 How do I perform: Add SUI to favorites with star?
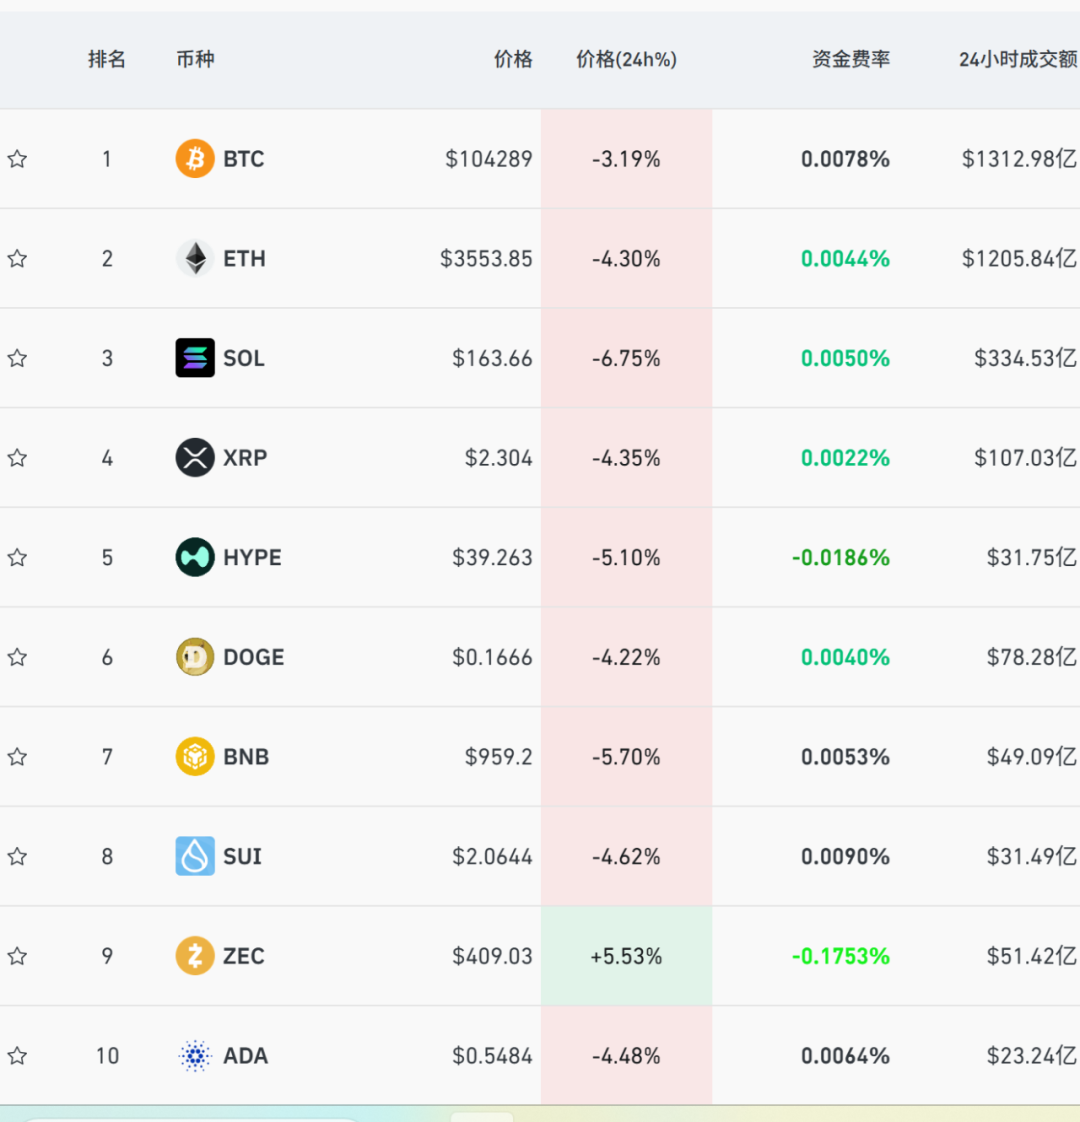17,857
